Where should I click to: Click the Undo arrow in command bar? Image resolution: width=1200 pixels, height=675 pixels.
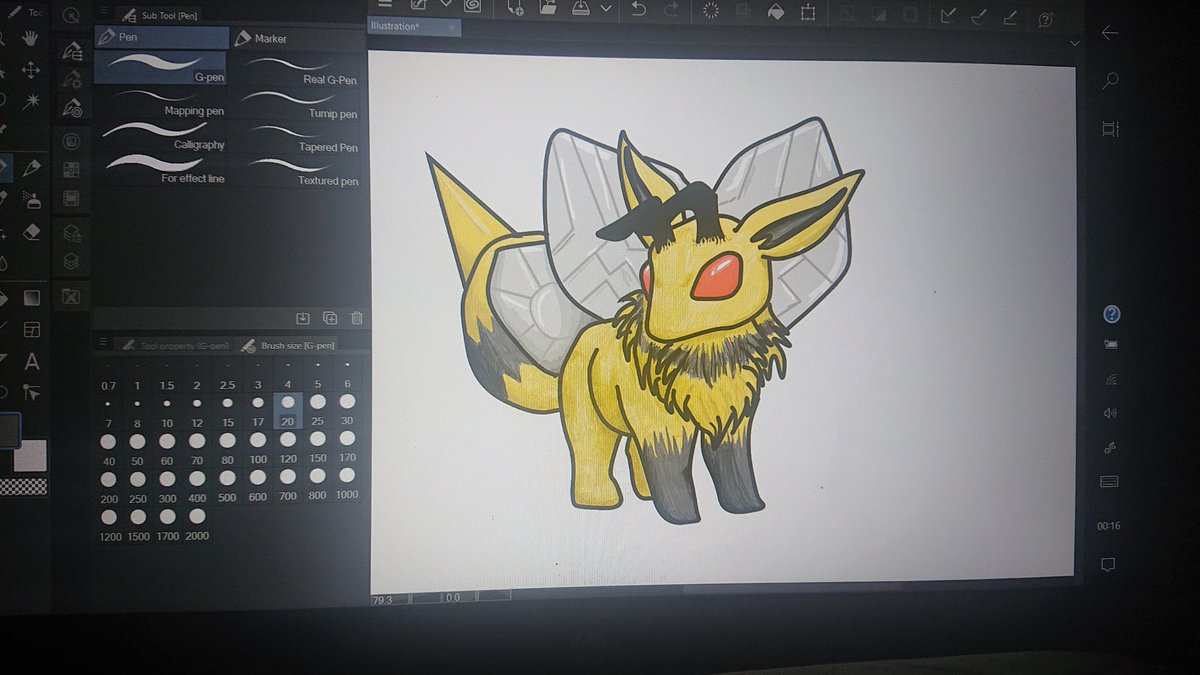pos(640,9)
